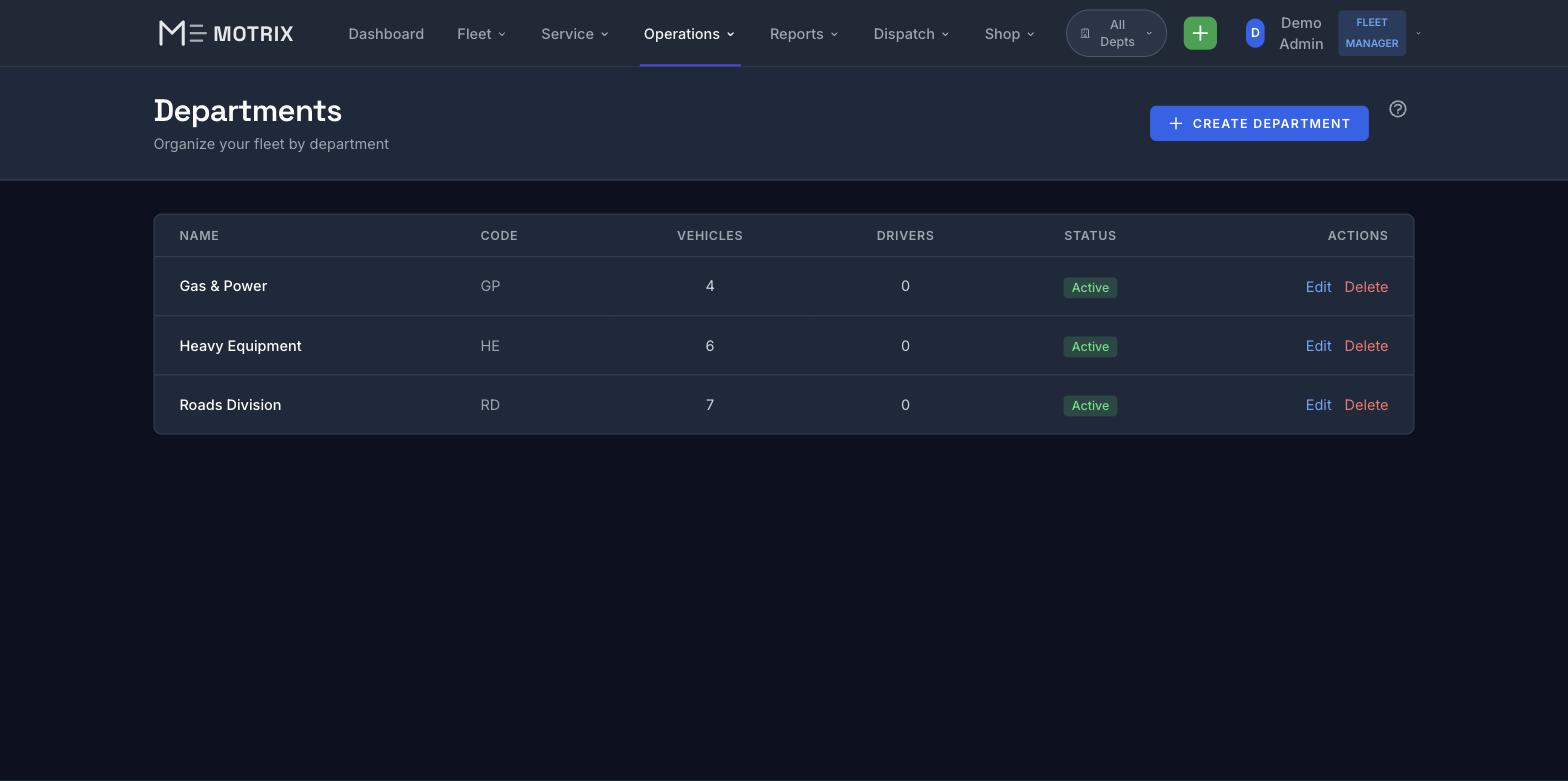The image size is (1568, 781).
Task: Click drivers count 0 for Gas & Power
Action: point(905,286)
